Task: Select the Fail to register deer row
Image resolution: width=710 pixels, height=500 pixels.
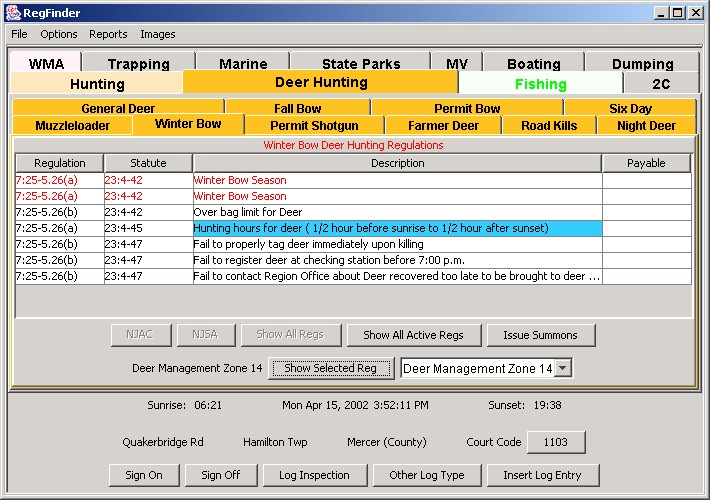Action: click(353, 260)
